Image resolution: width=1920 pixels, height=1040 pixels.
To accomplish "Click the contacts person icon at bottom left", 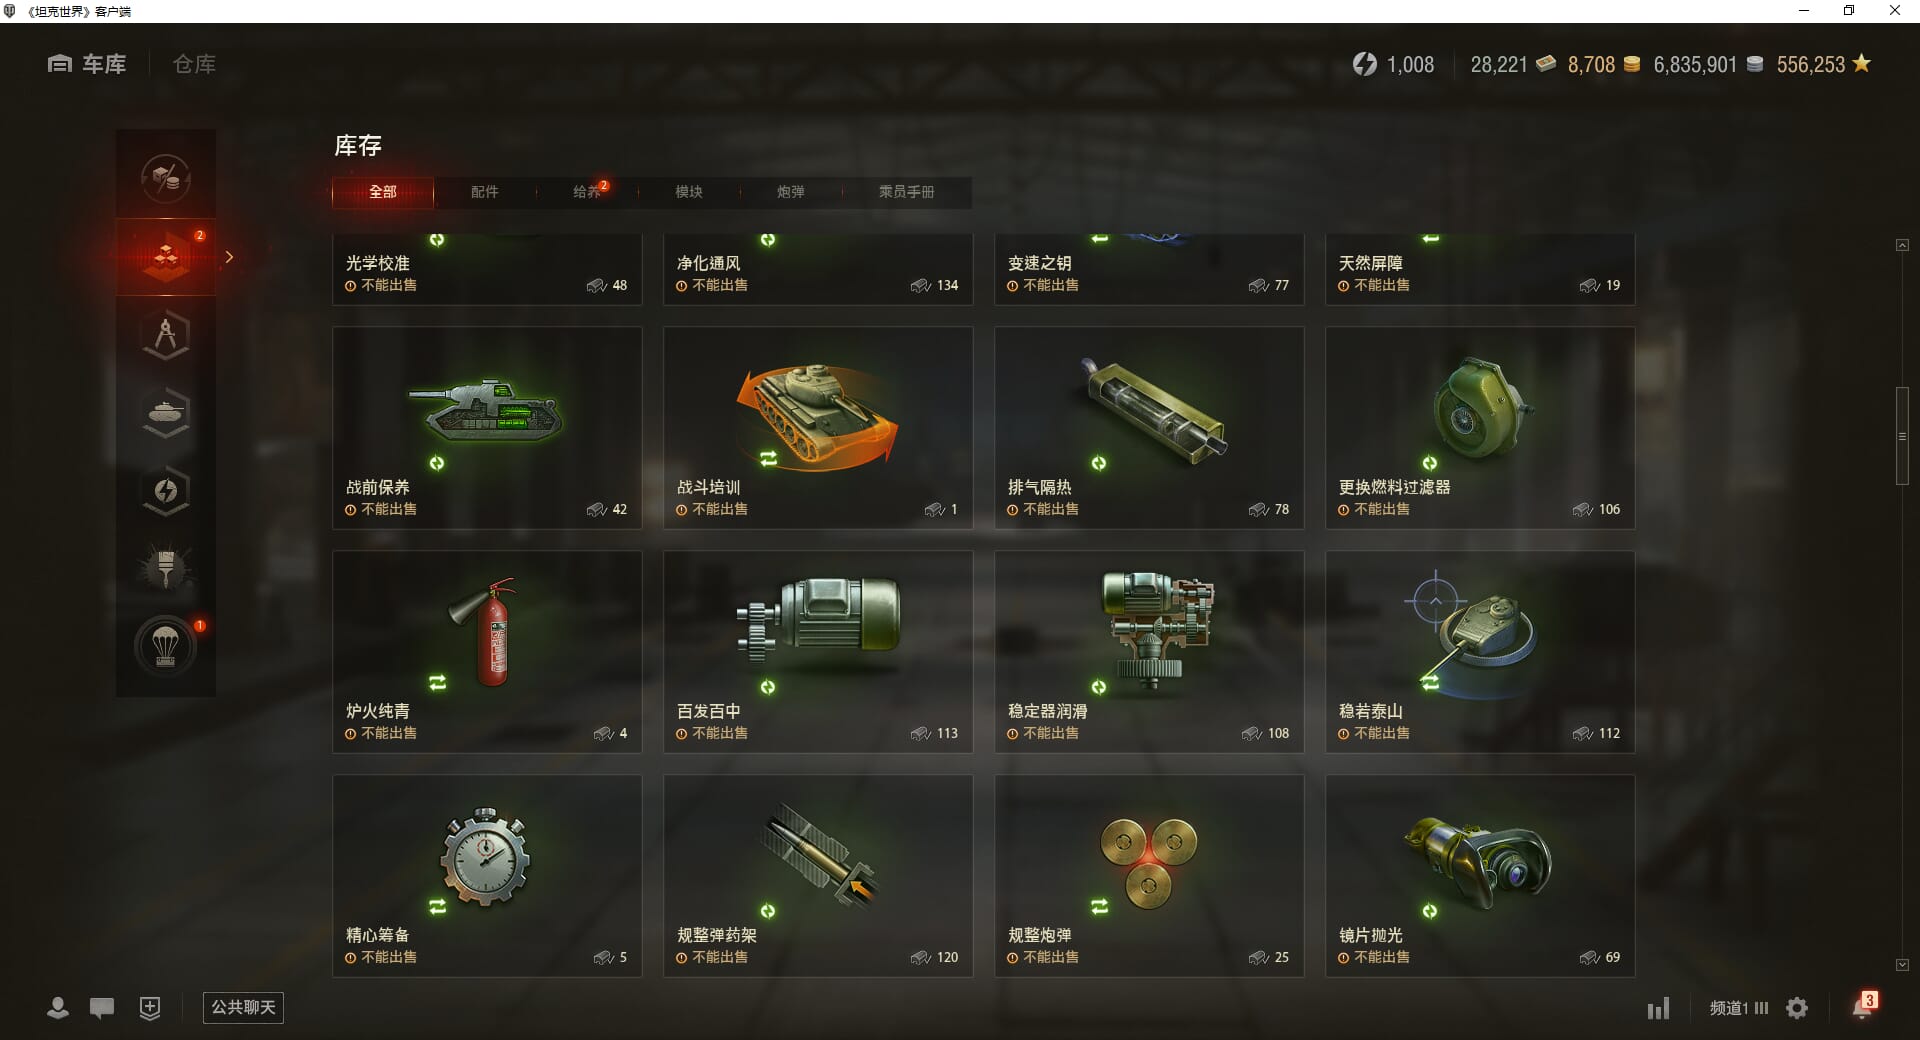I will (x=58, y=1008).
